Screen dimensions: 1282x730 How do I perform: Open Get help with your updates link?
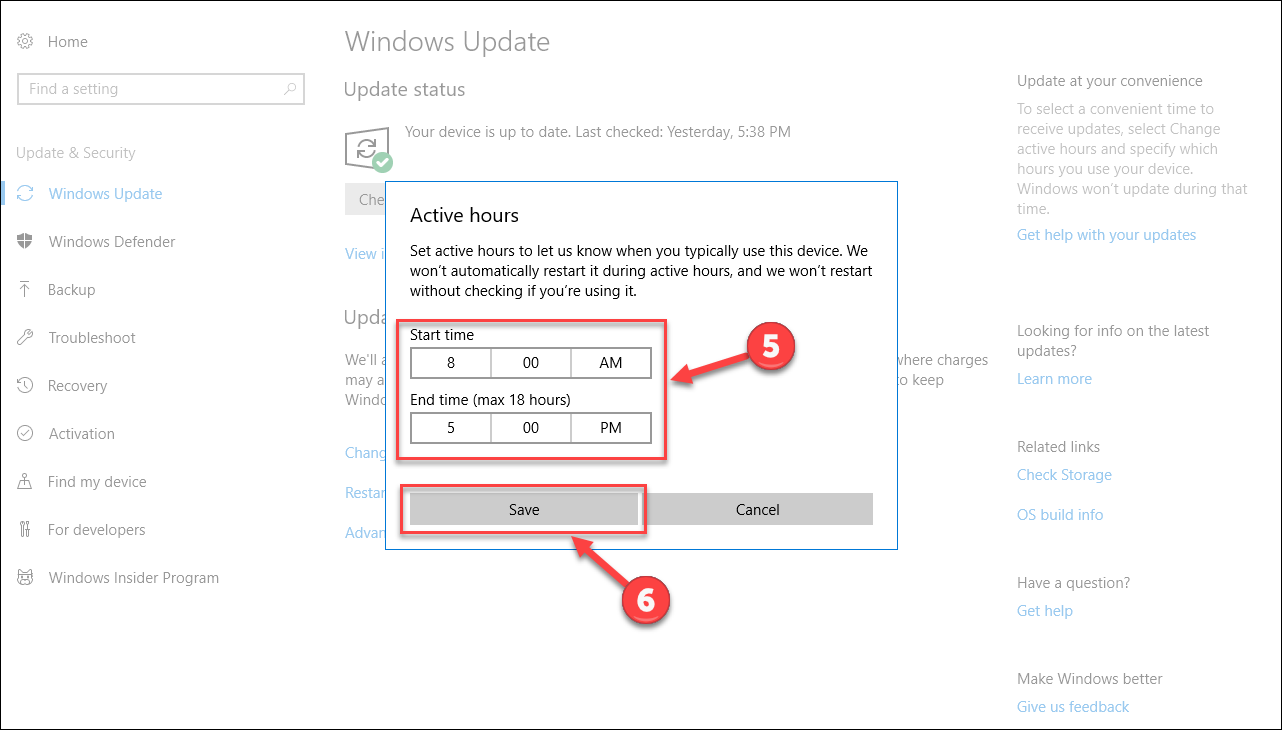coord(1106,235)
